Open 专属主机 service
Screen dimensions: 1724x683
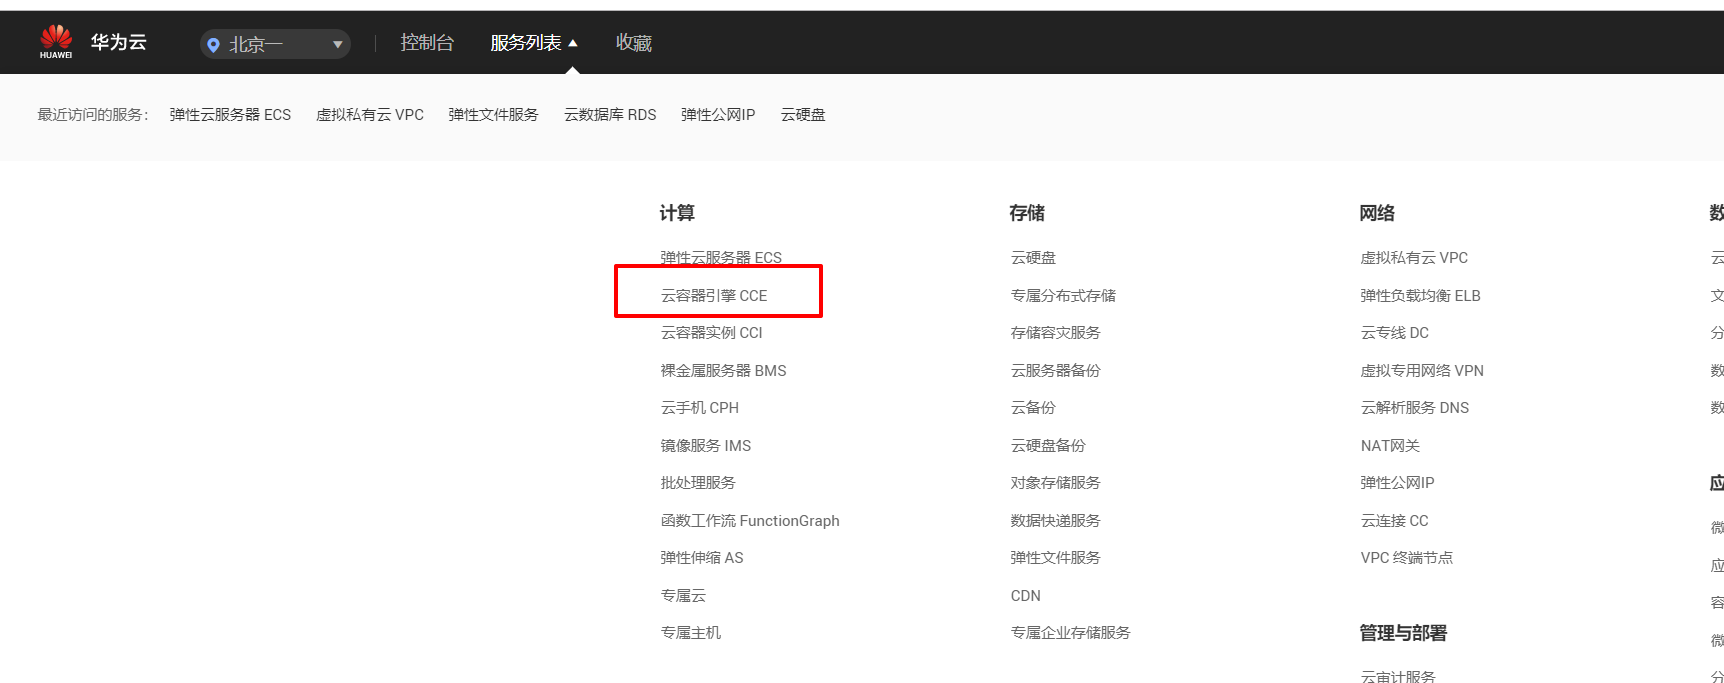point(691,633)
